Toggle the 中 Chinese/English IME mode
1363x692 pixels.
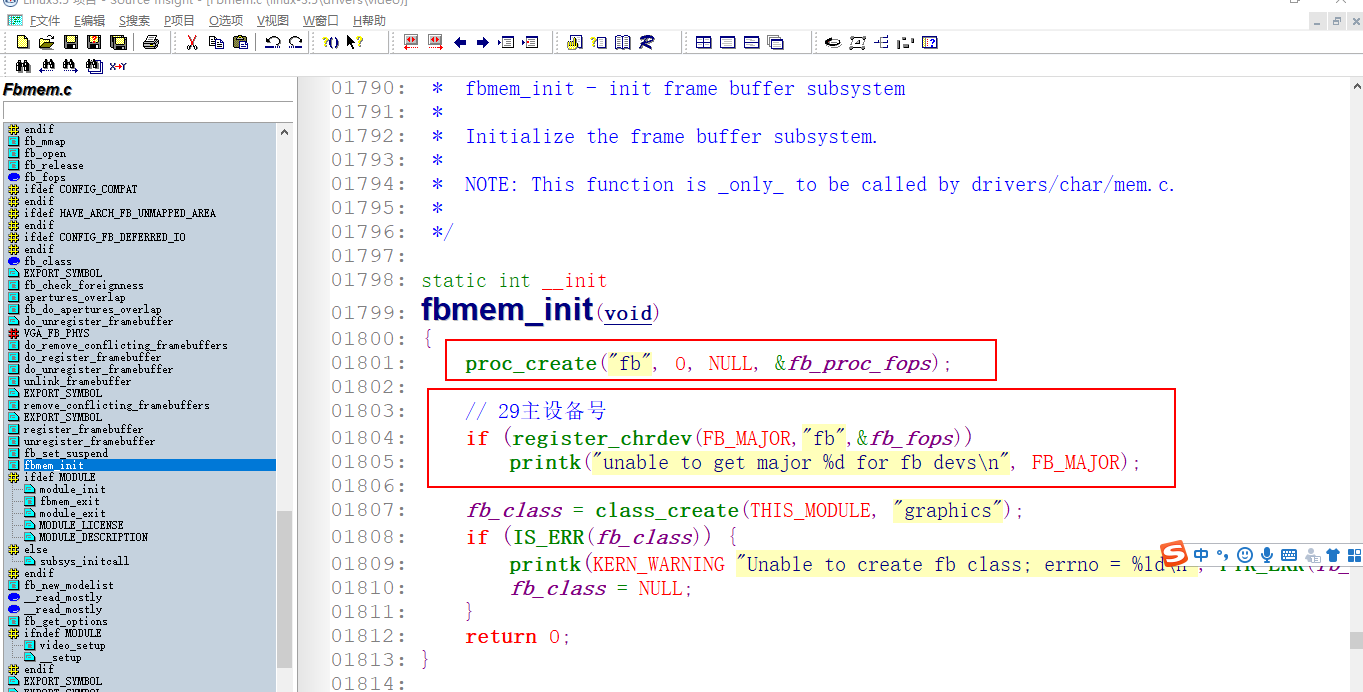[1201, 555]
